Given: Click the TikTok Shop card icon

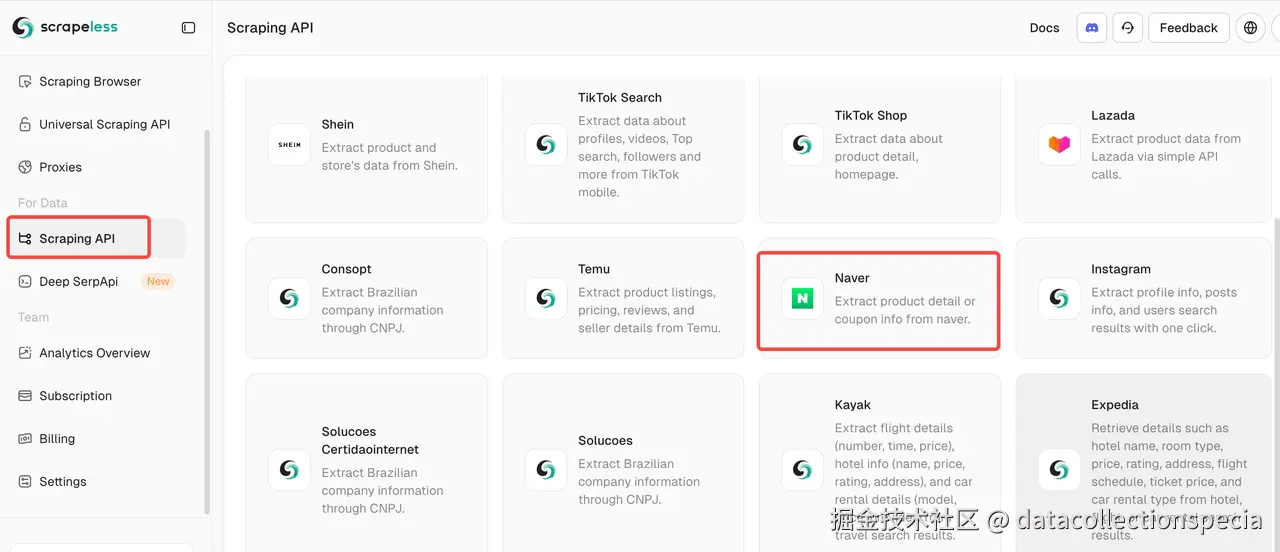Looking at the screenshot, I should (x=802, y=145).
